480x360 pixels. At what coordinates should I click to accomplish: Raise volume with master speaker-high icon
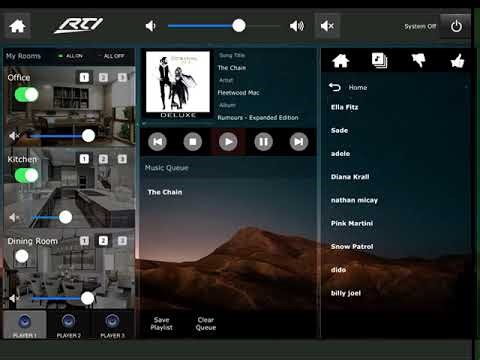[x=296, y=26]
